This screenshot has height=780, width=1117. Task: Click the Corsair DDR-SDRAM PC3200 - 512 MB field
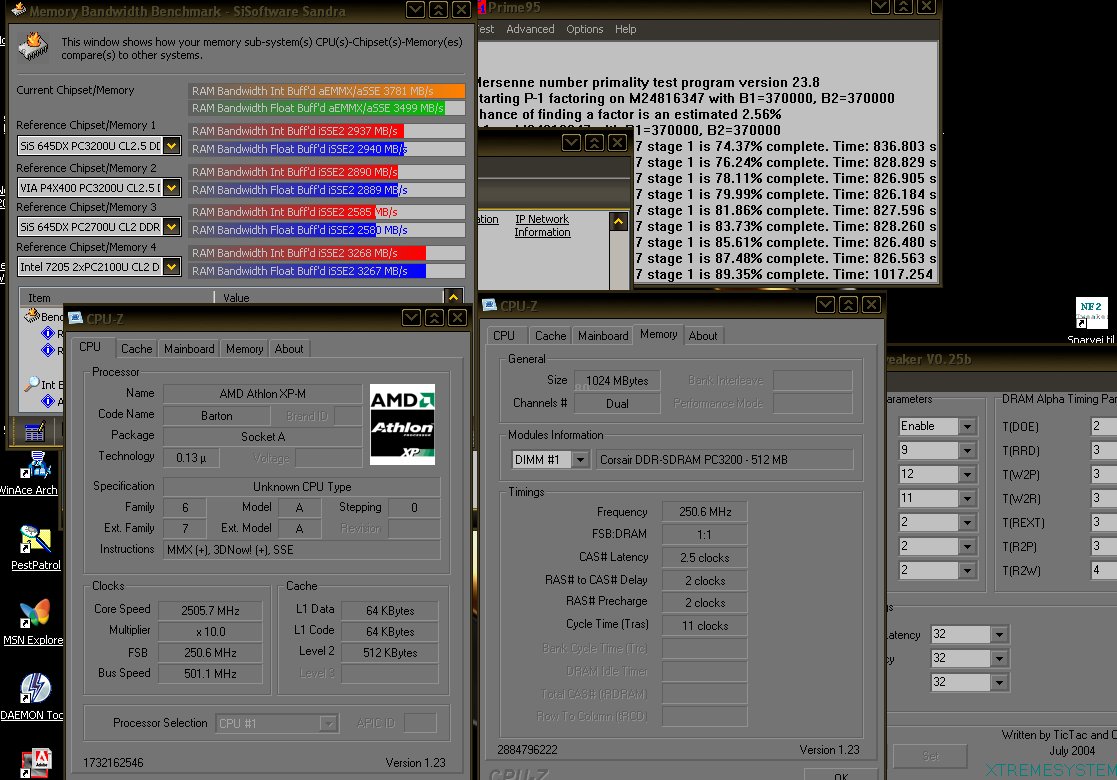(x=723, y=459)
